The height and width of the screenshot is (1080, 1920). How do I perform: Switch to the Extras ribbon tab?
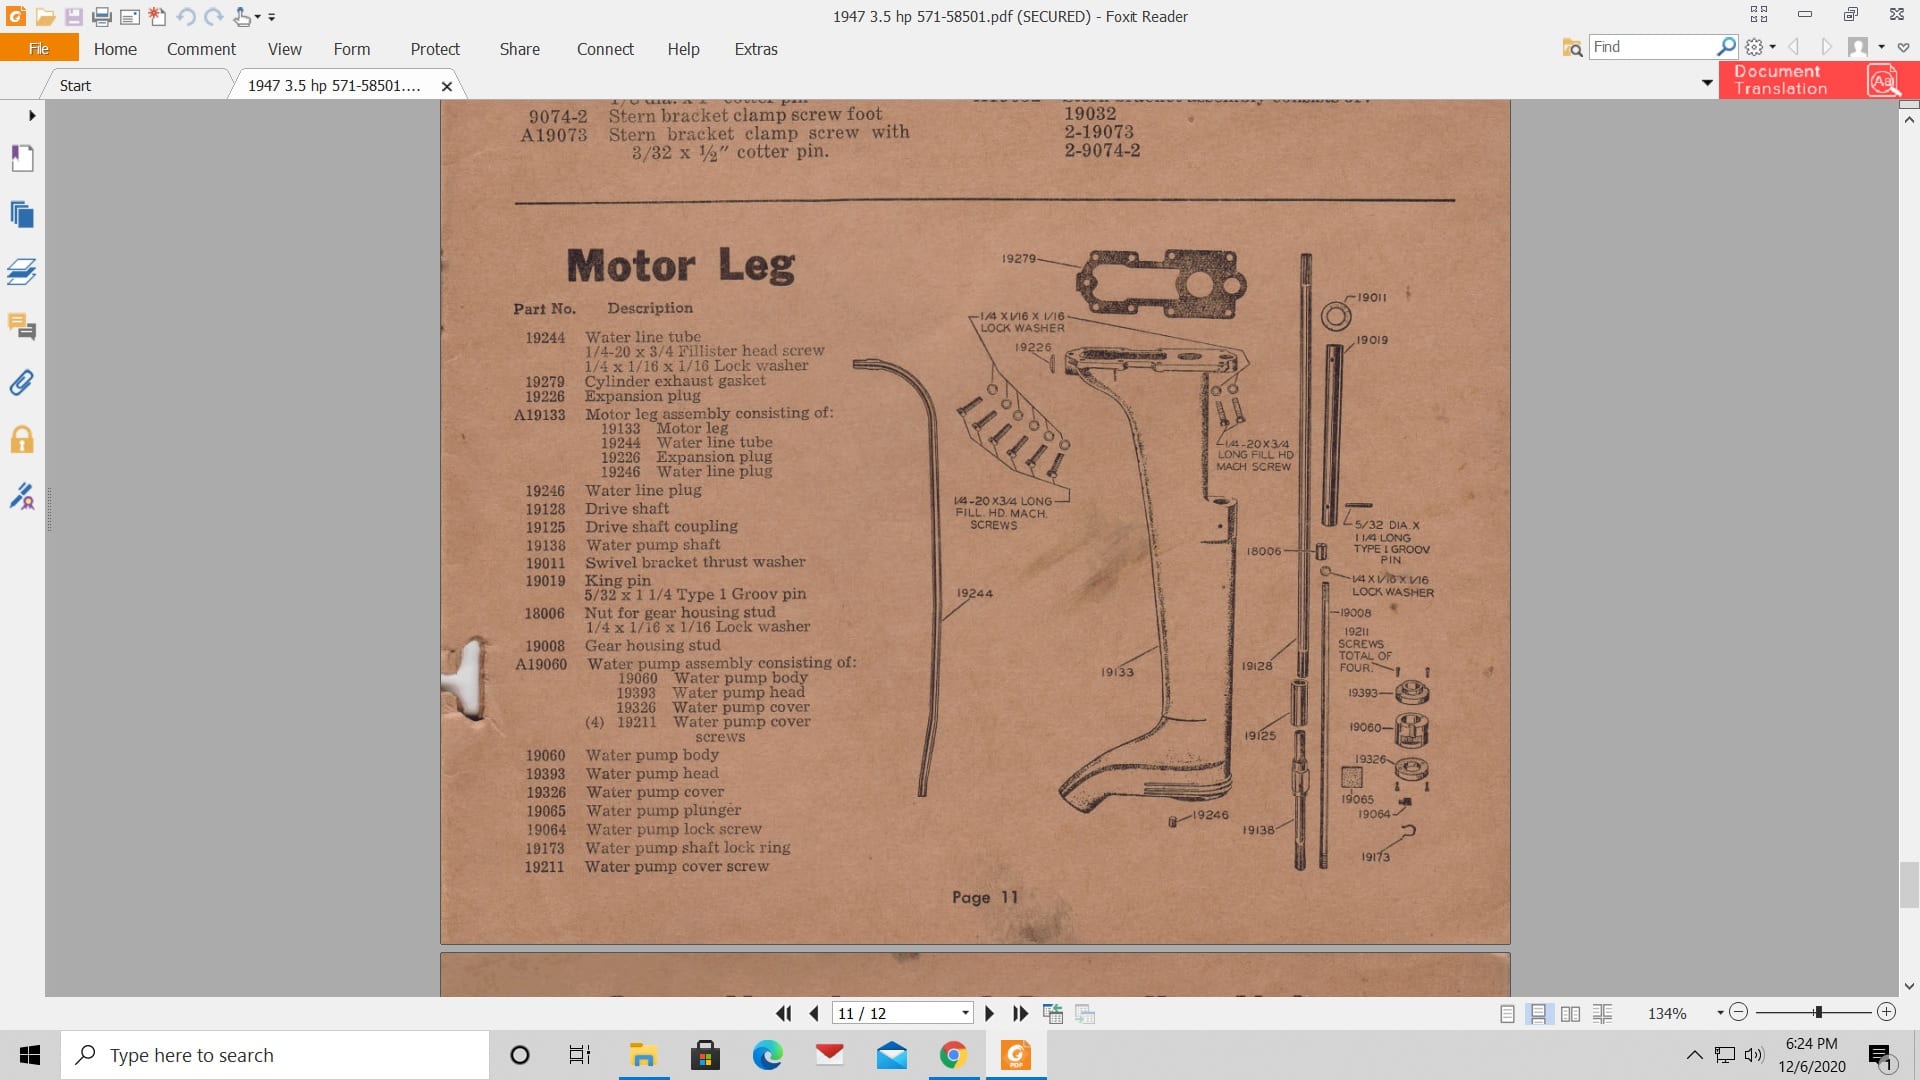pyautogui.click(x=755, y=48)
